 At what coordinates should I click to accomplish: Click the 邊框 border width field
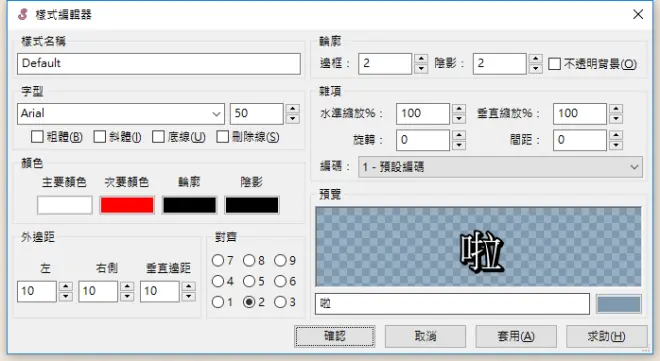pyautogui.click(x=385, y=64)
